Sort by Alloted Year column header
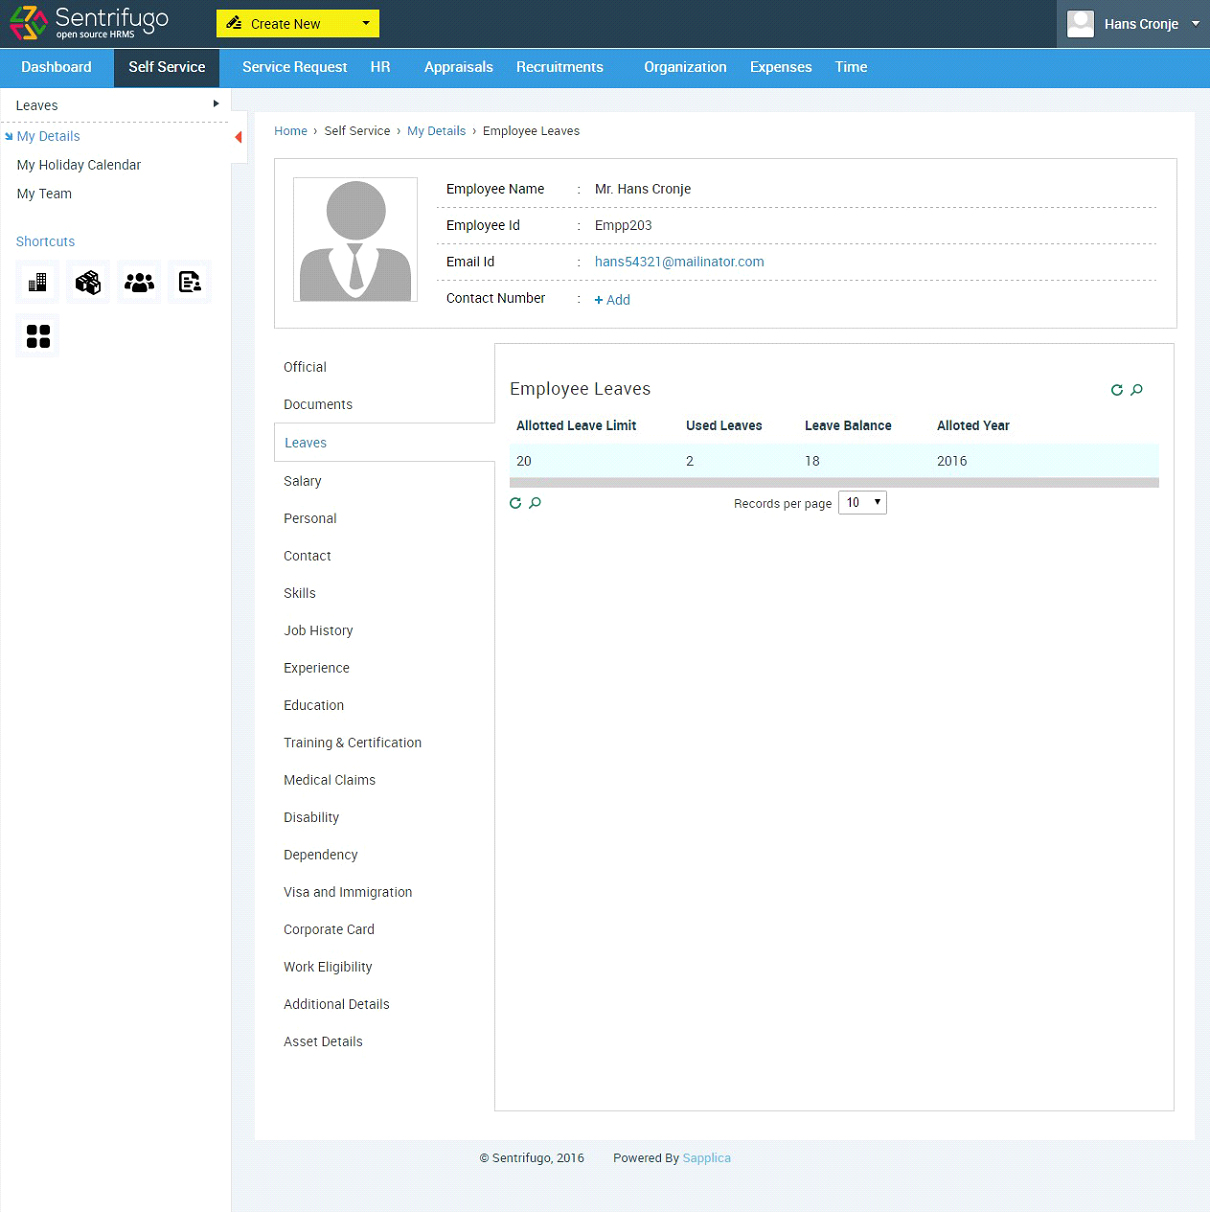1210x1212 pixels. [x=973, y=426]
